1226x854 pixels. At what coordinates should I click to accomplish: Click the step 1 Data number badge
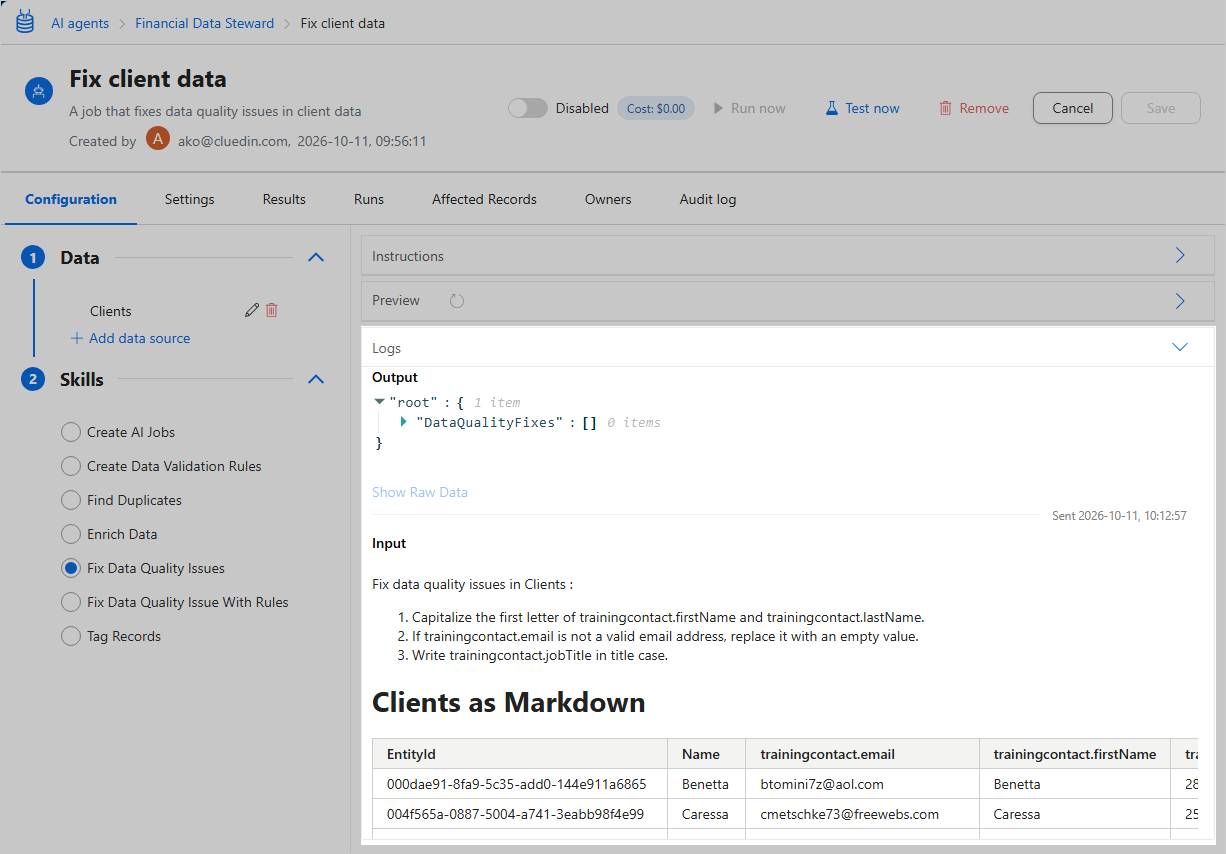click(x=33, y=258)
